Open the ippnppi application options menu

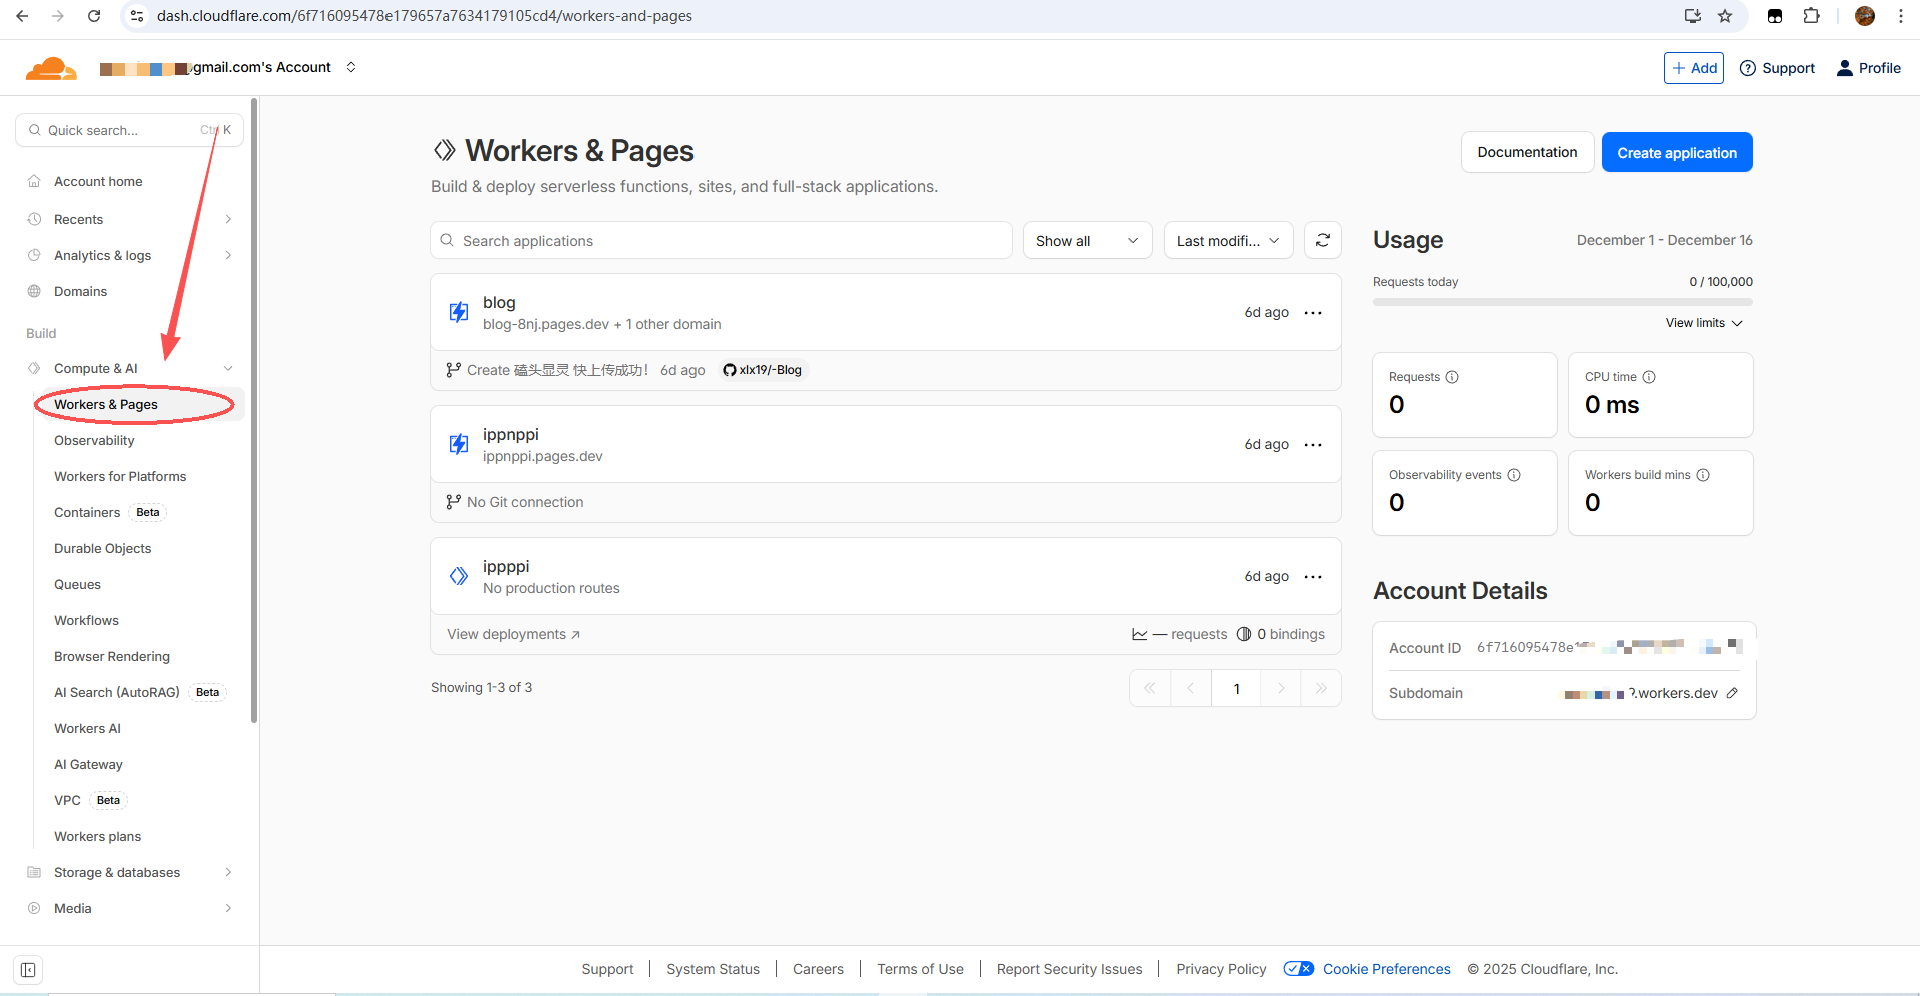tap(1313, 445)
